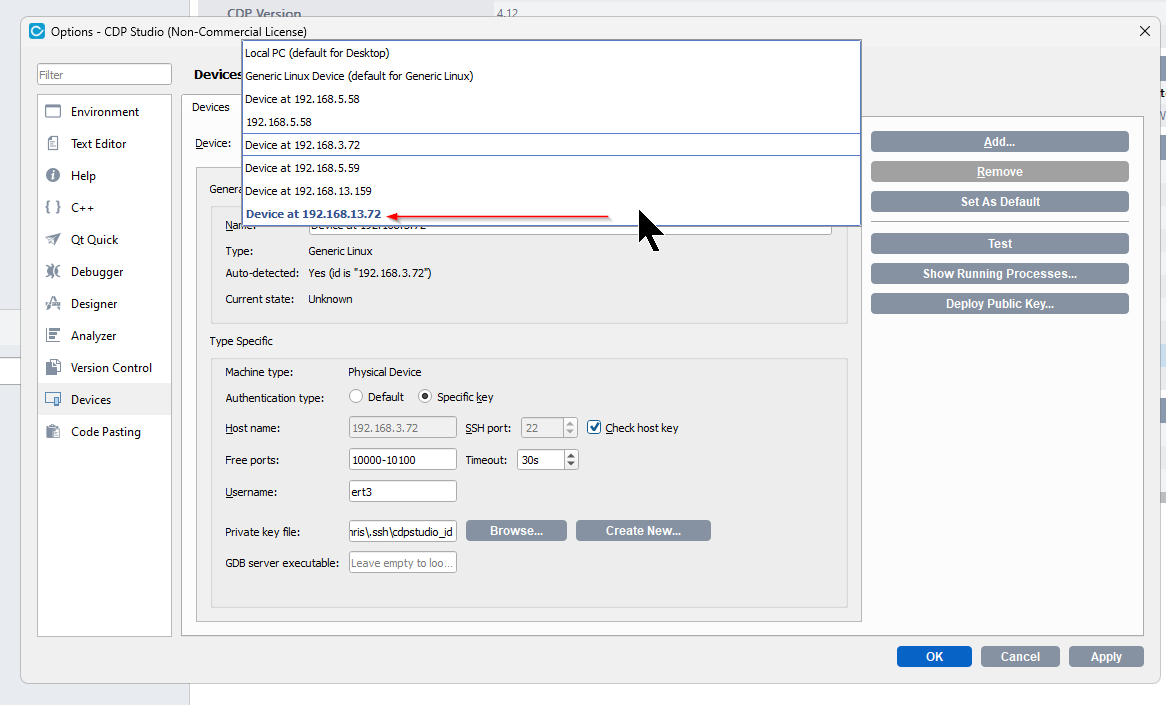1166x705 pixels.
Task: Click the CDP Studio logo in title bar
Action: pos(36,31)
